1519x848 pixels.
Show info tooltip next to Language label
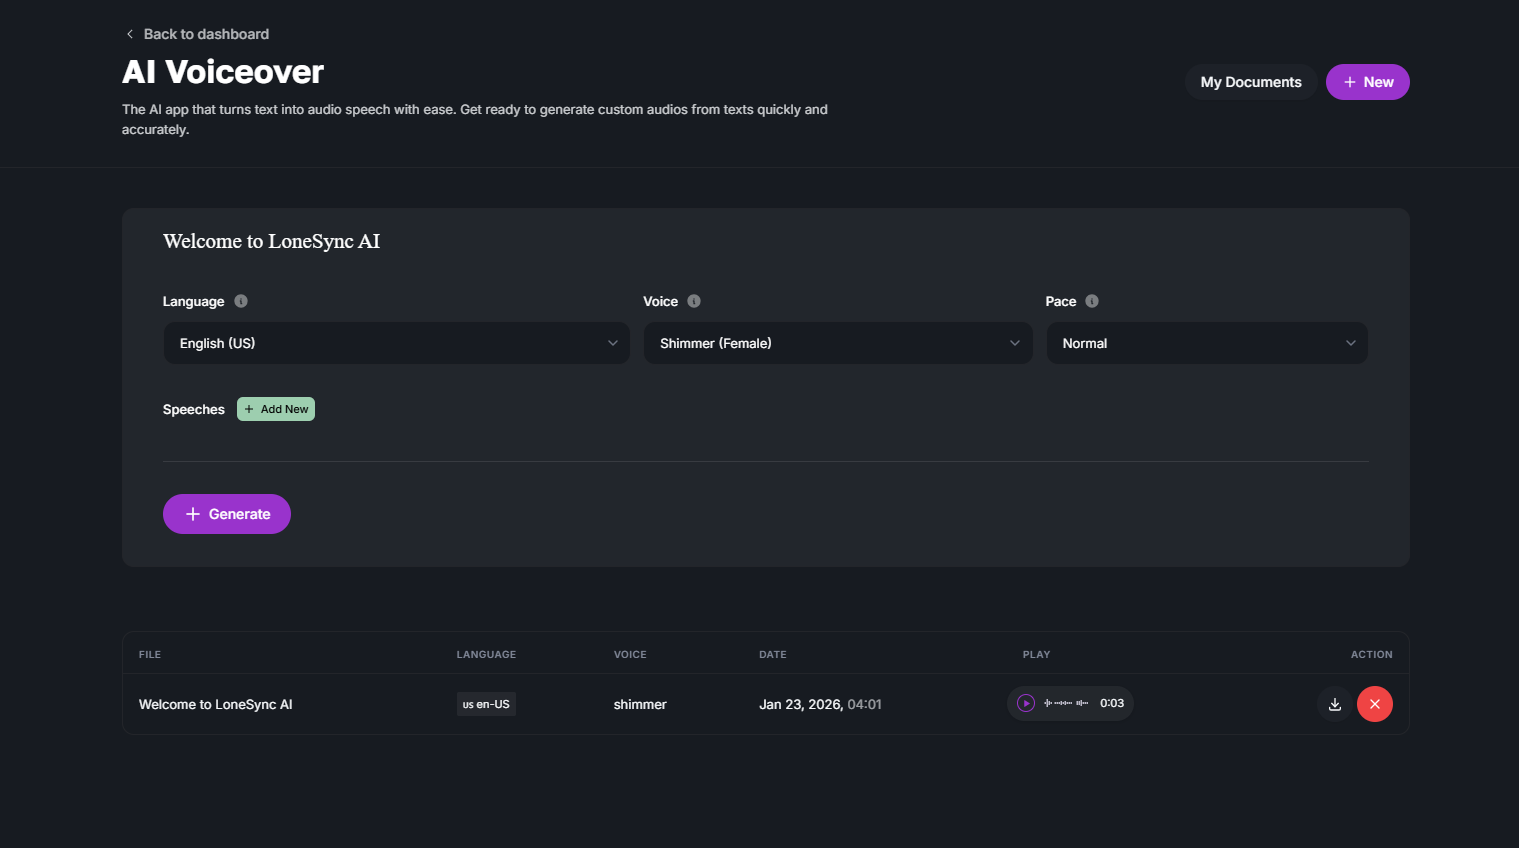(241, 301)
